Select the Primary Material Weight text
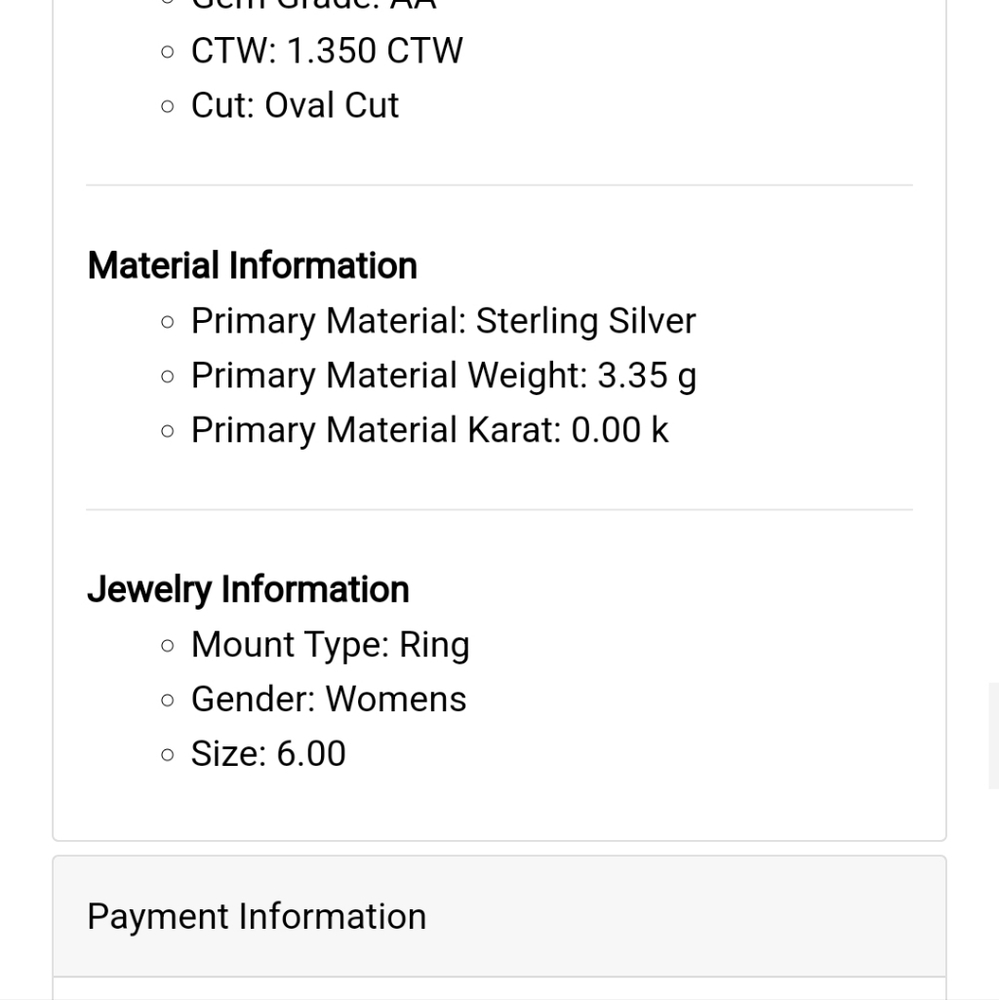Viewport: 999px width, 1000px height. click(x=443, y=376)
